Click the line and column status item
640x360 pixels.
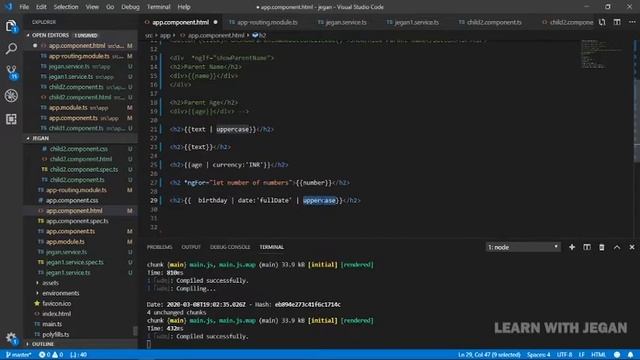click(489, 355)
